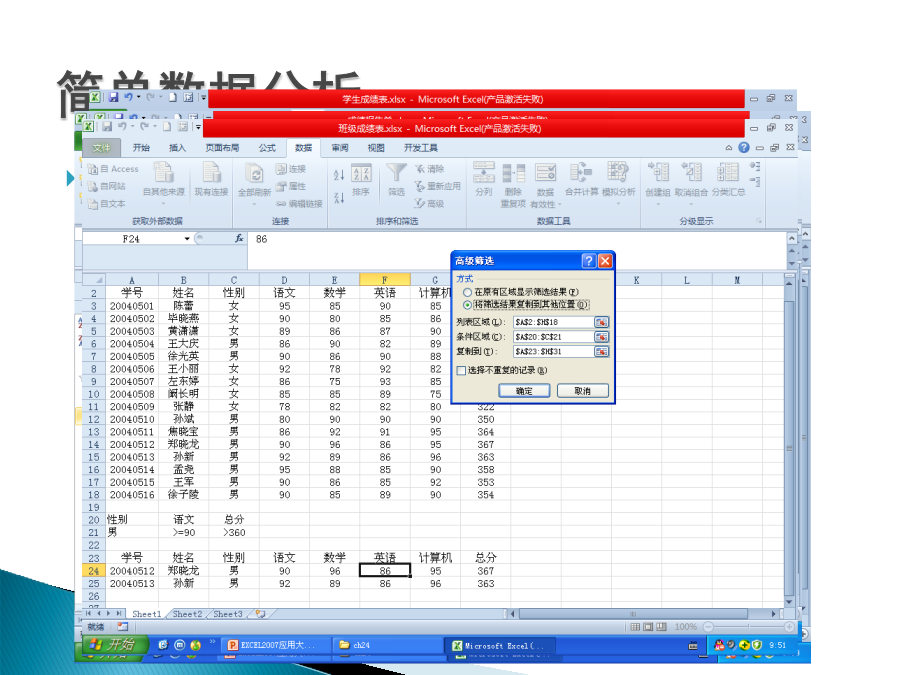This screenshot has width=900, height=675.
Task: Click the fx insert function icon
Action: pyautogui.click(x=239, y=239)
